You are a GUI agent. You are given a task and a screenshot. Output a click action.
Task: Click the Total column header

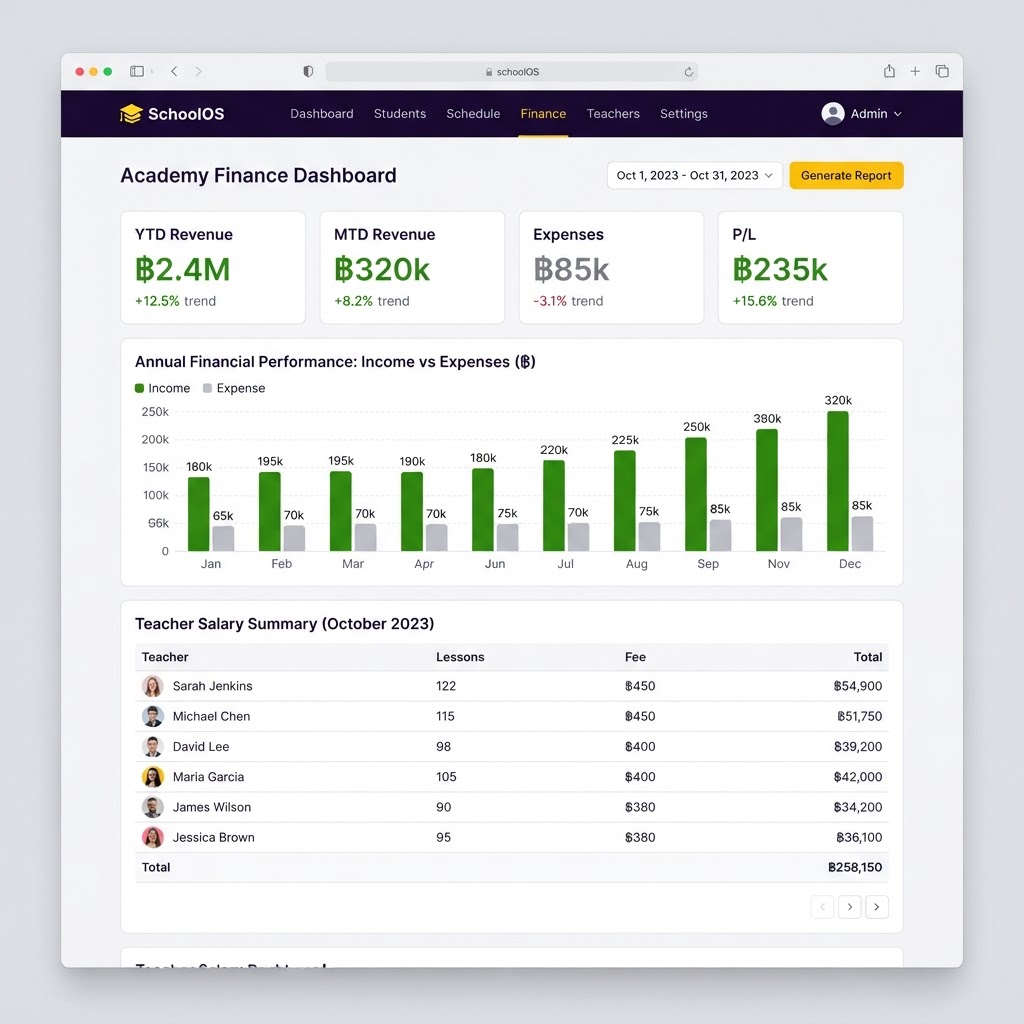868,657
